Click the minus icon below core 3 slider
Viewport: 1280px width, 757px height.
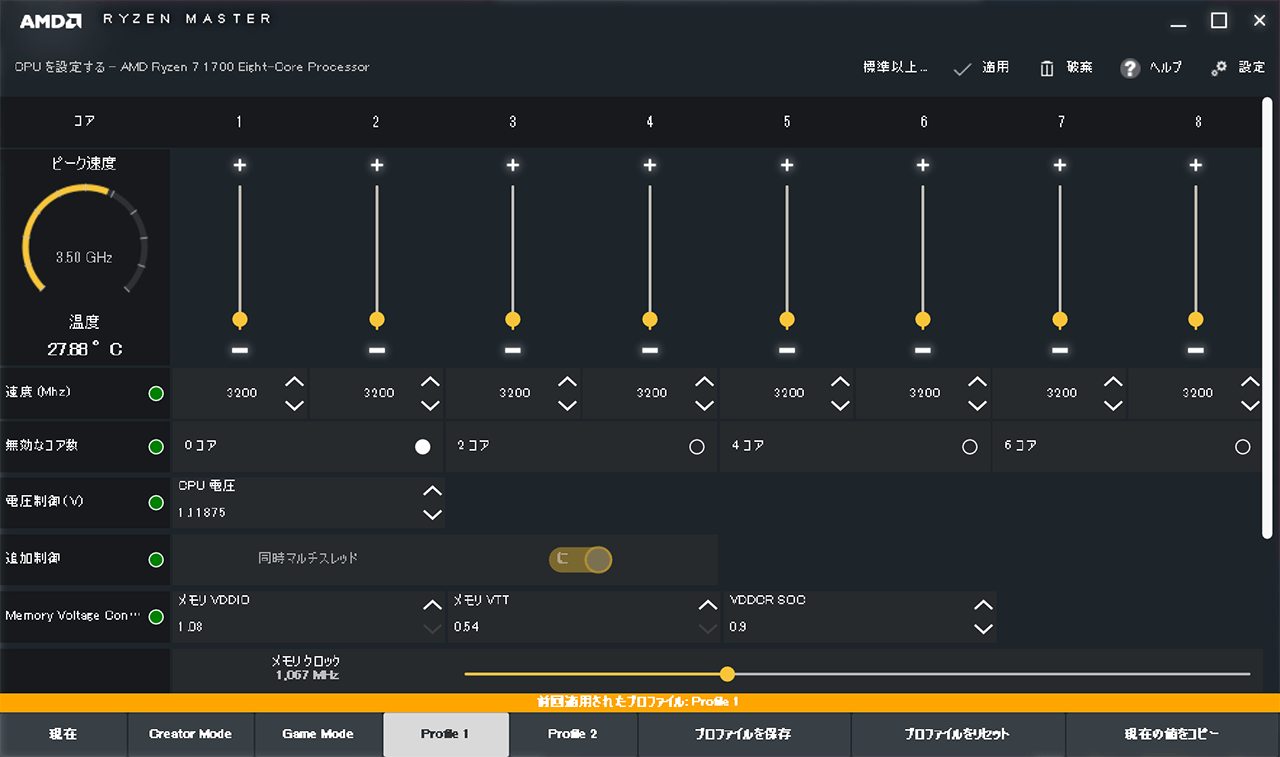pyautogui.click(x=513, y=350)
